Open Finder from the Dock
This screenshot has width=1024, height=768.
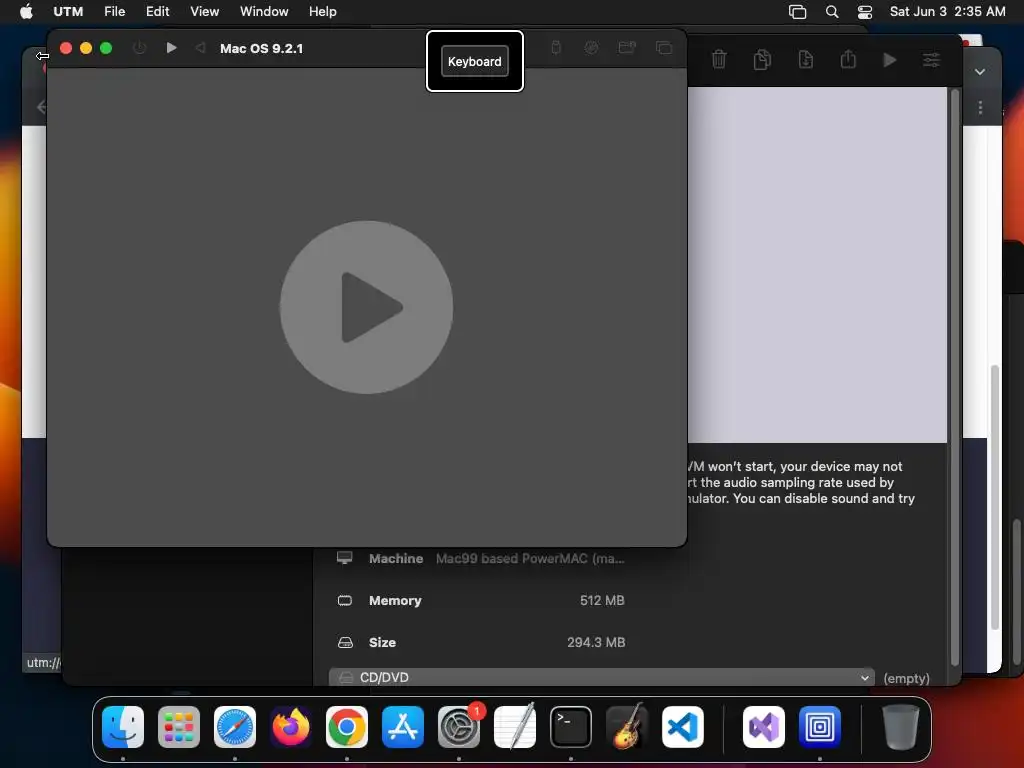click(x=123, y=726)
